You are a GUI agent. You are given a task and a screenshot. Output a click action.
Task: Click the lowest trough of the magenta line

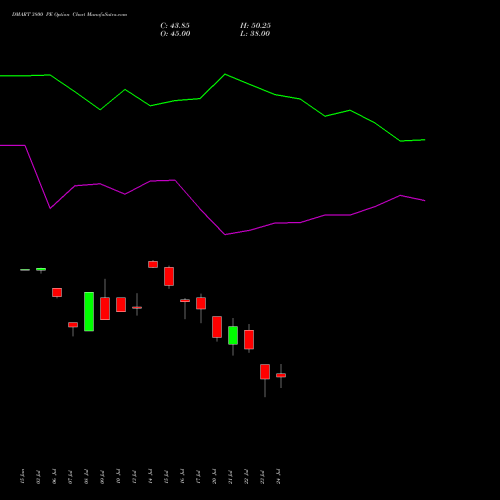tap(225, 235)
